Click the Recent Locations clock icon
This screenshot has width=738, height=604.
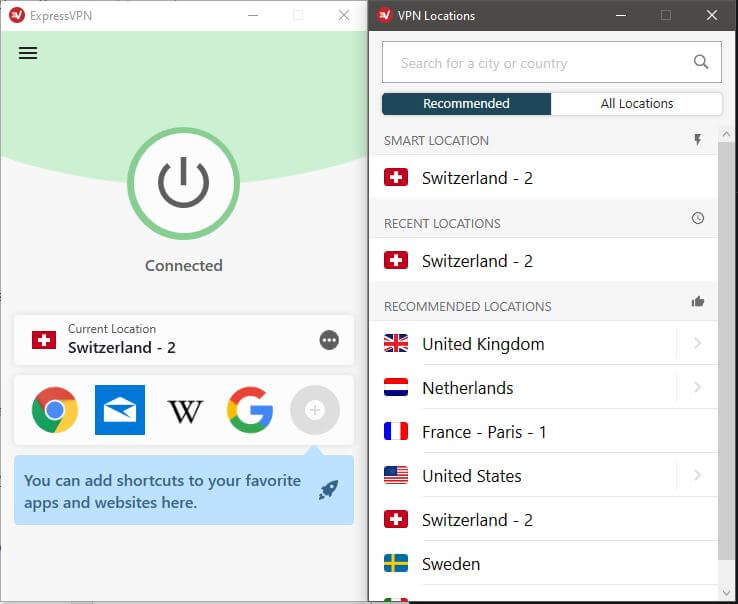[698, 218]
